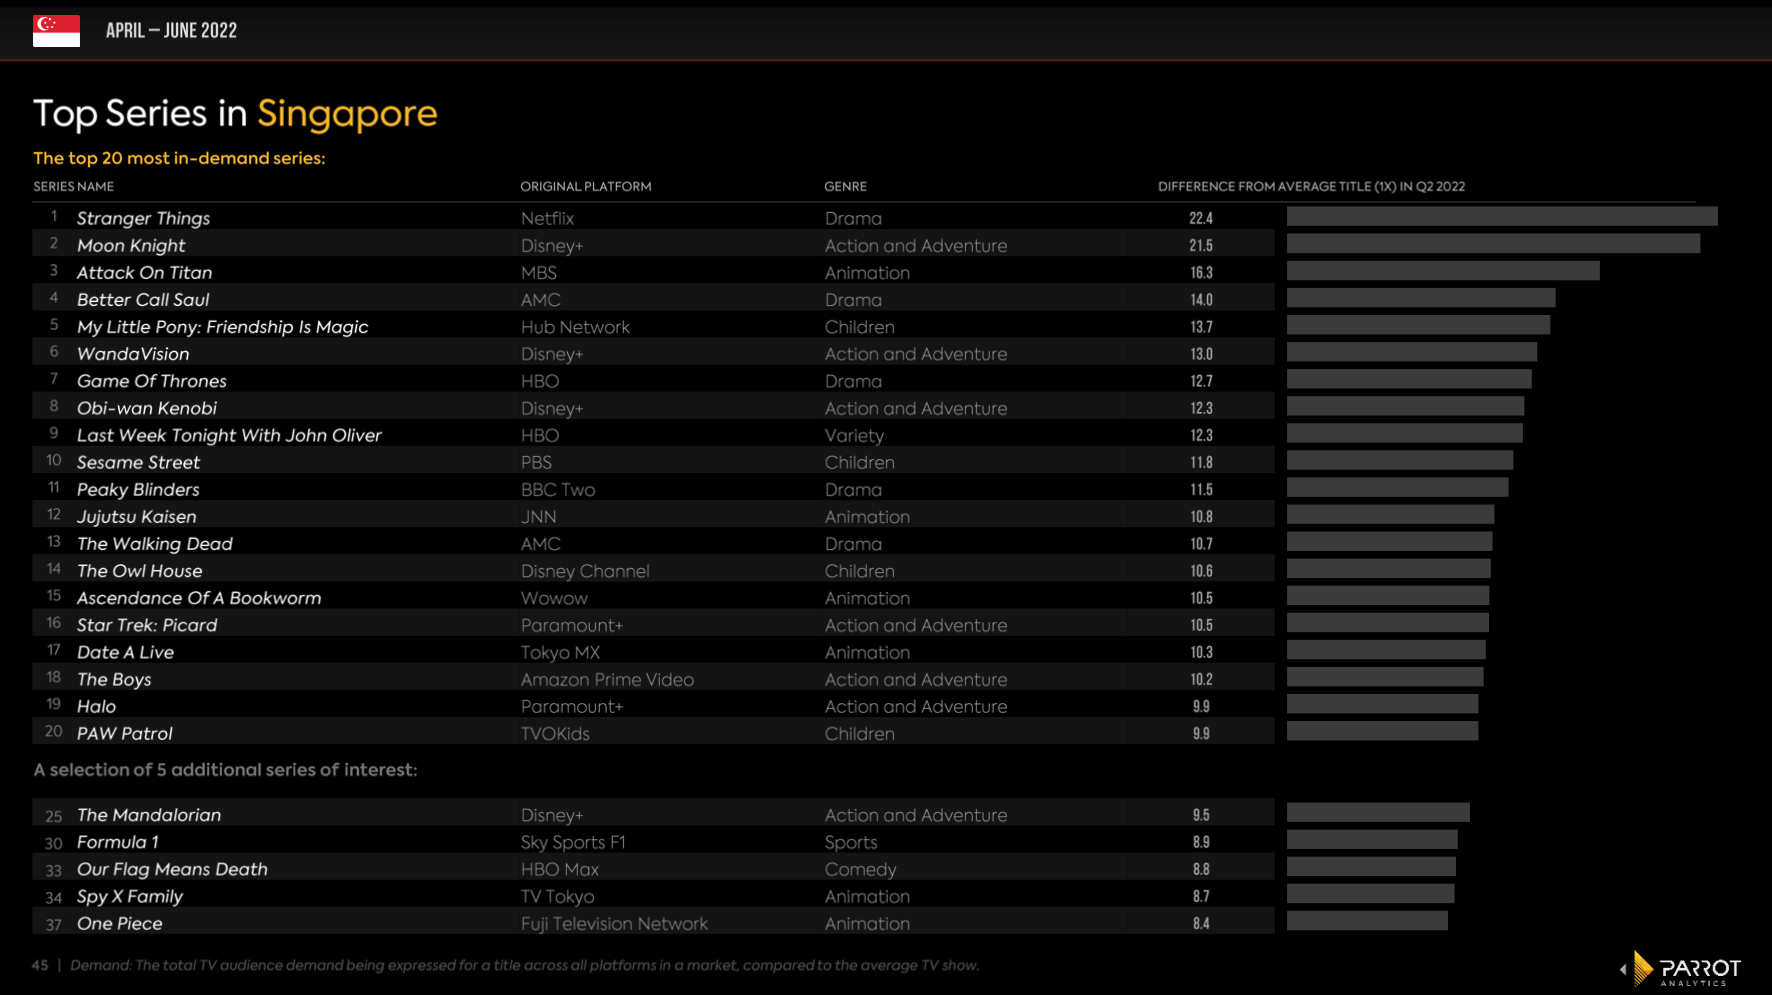Click the 'Variety' genre cell
This screenshot has width=1772, height=995.
point(854,435)
